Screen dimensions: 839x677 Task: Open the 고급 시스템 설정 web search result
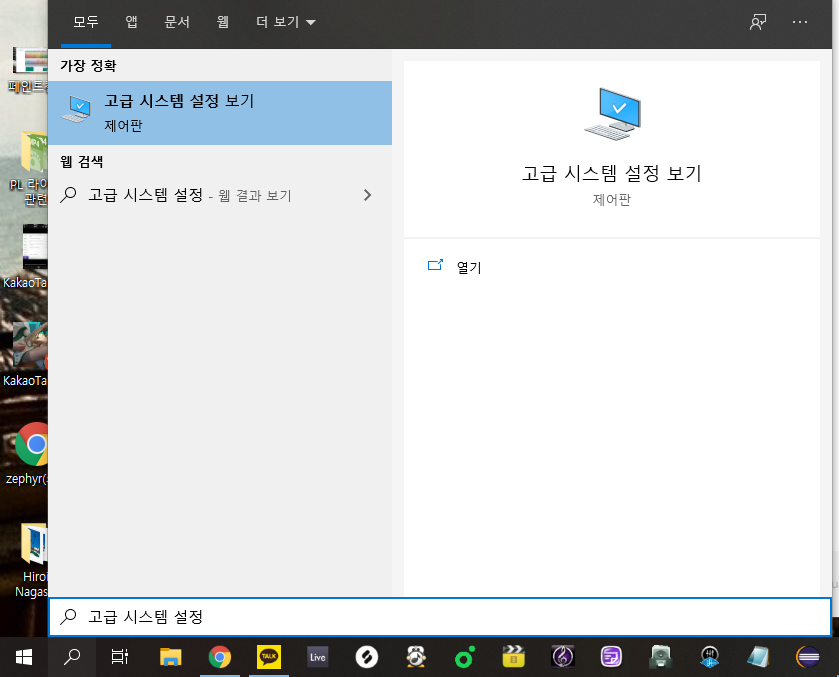tap(220, 195)
